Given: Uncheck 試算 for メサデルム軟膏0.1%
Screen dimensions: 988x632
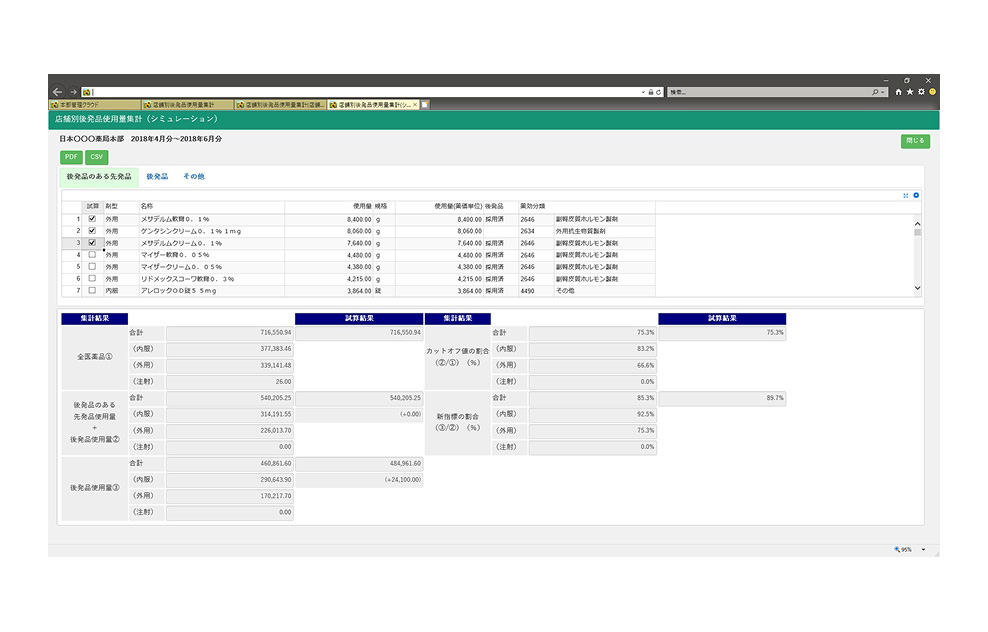Looking at the screenshot, I should coord(92,218).
